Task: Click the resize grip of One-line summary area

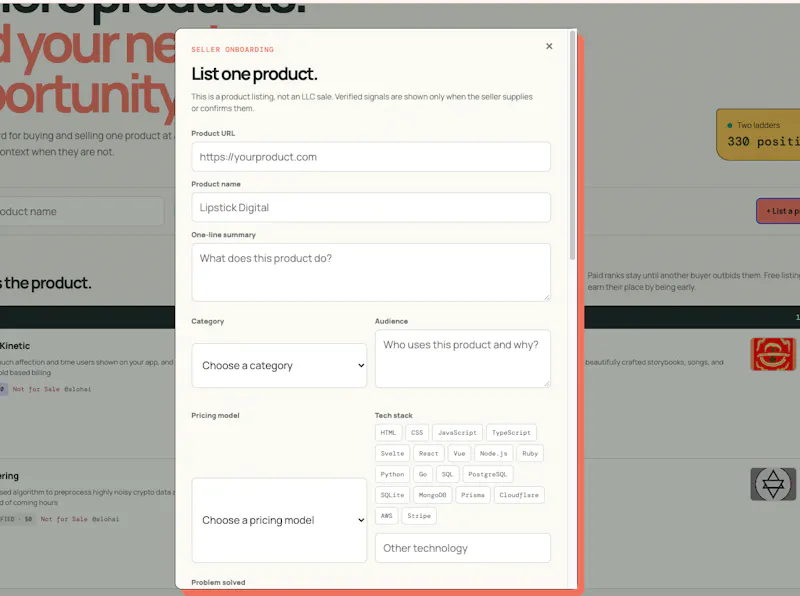Action: [547, 297]
